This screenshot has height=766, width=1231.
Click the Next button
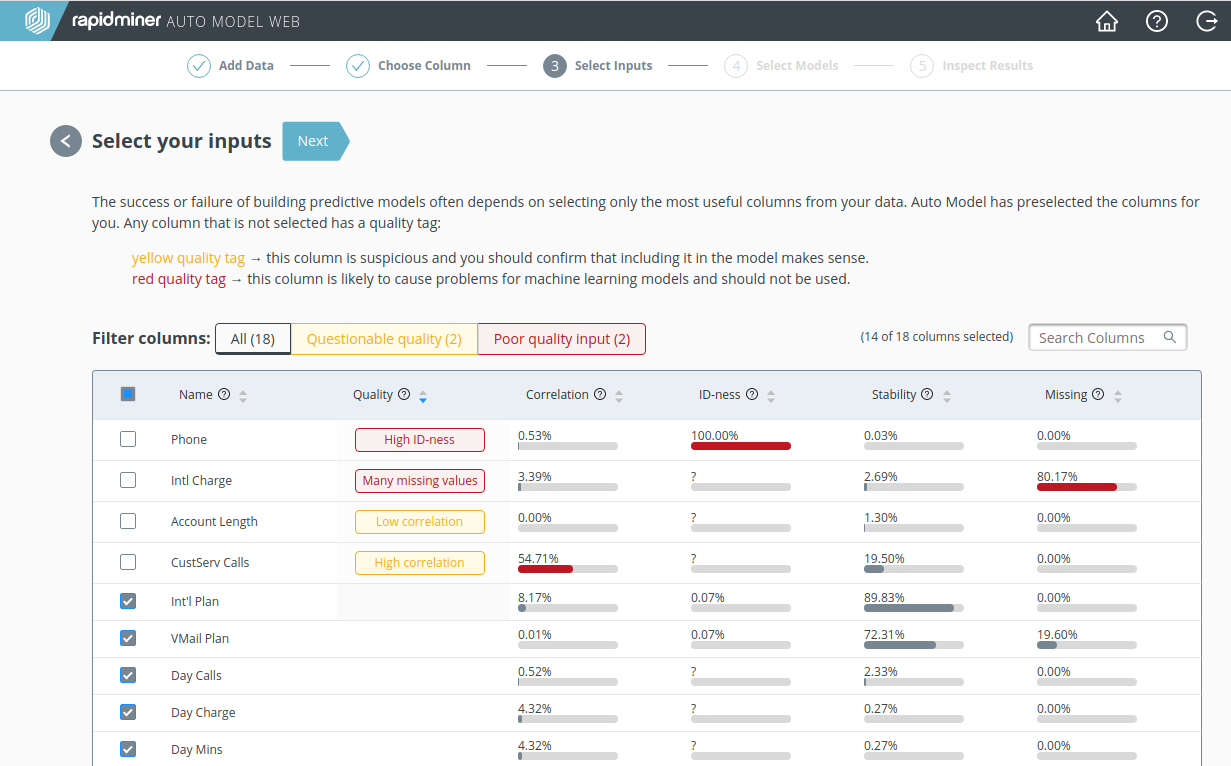314,141
